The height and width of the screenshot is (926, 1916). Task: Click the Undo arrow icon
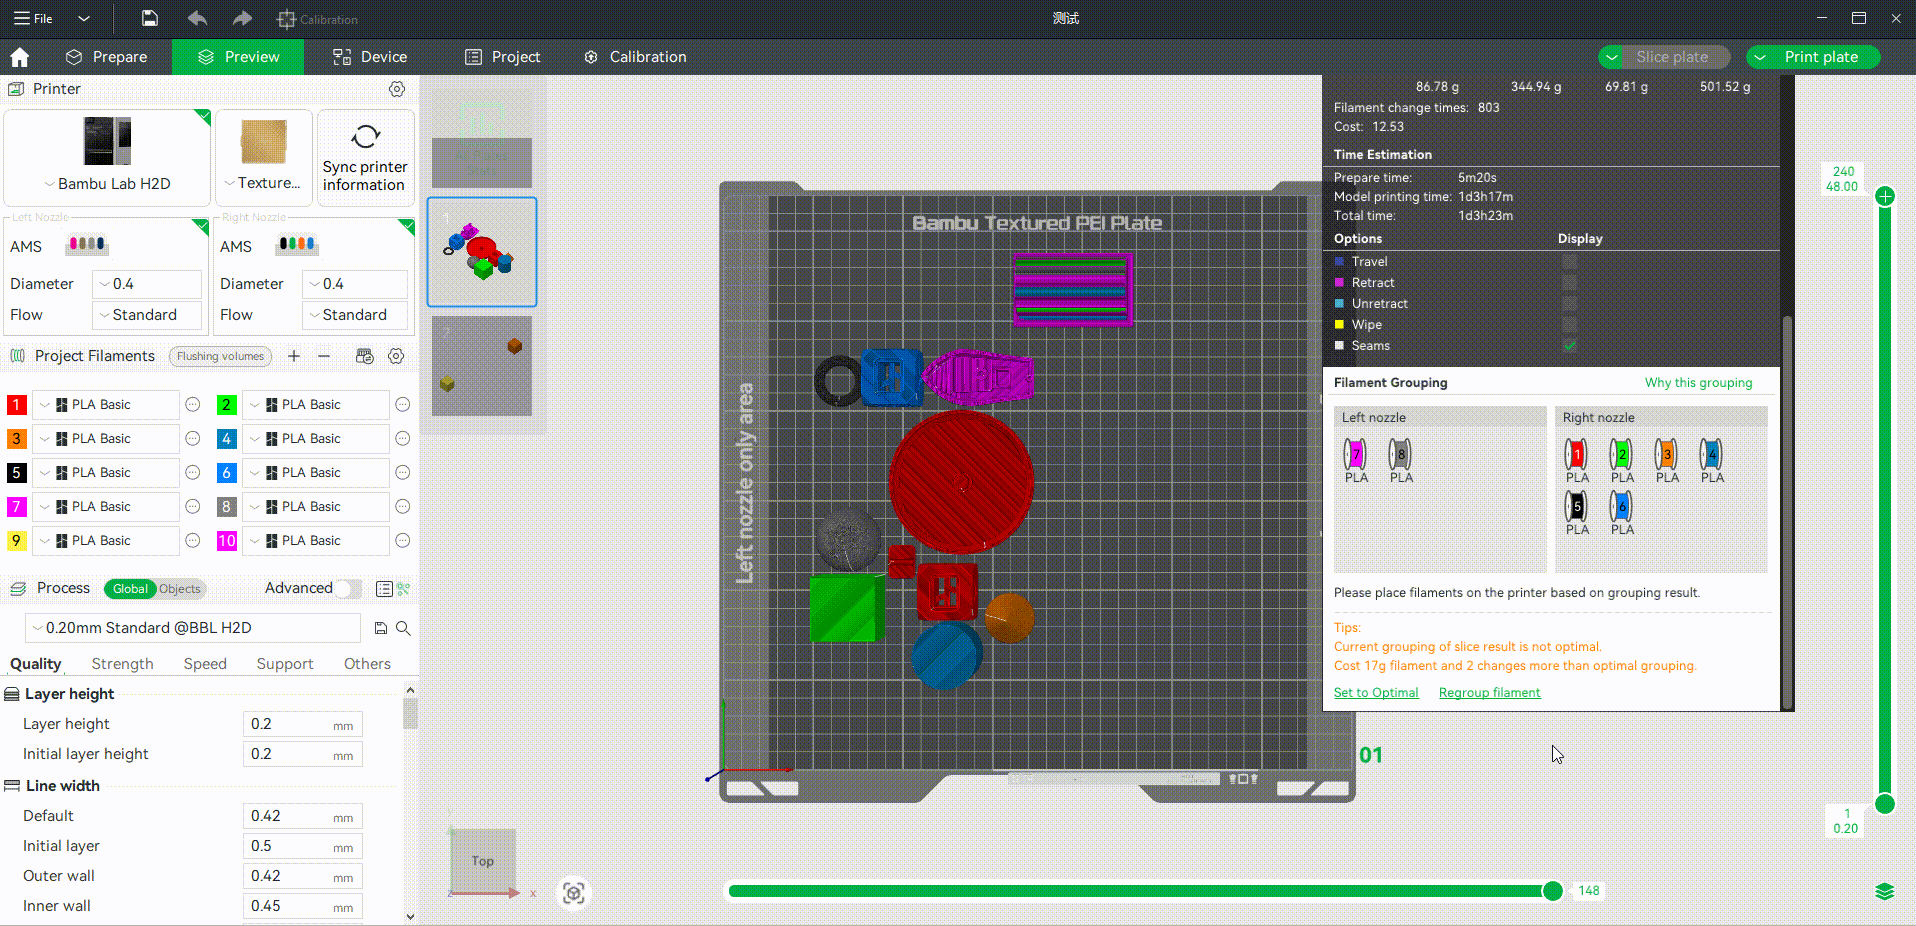click(197, 18)
